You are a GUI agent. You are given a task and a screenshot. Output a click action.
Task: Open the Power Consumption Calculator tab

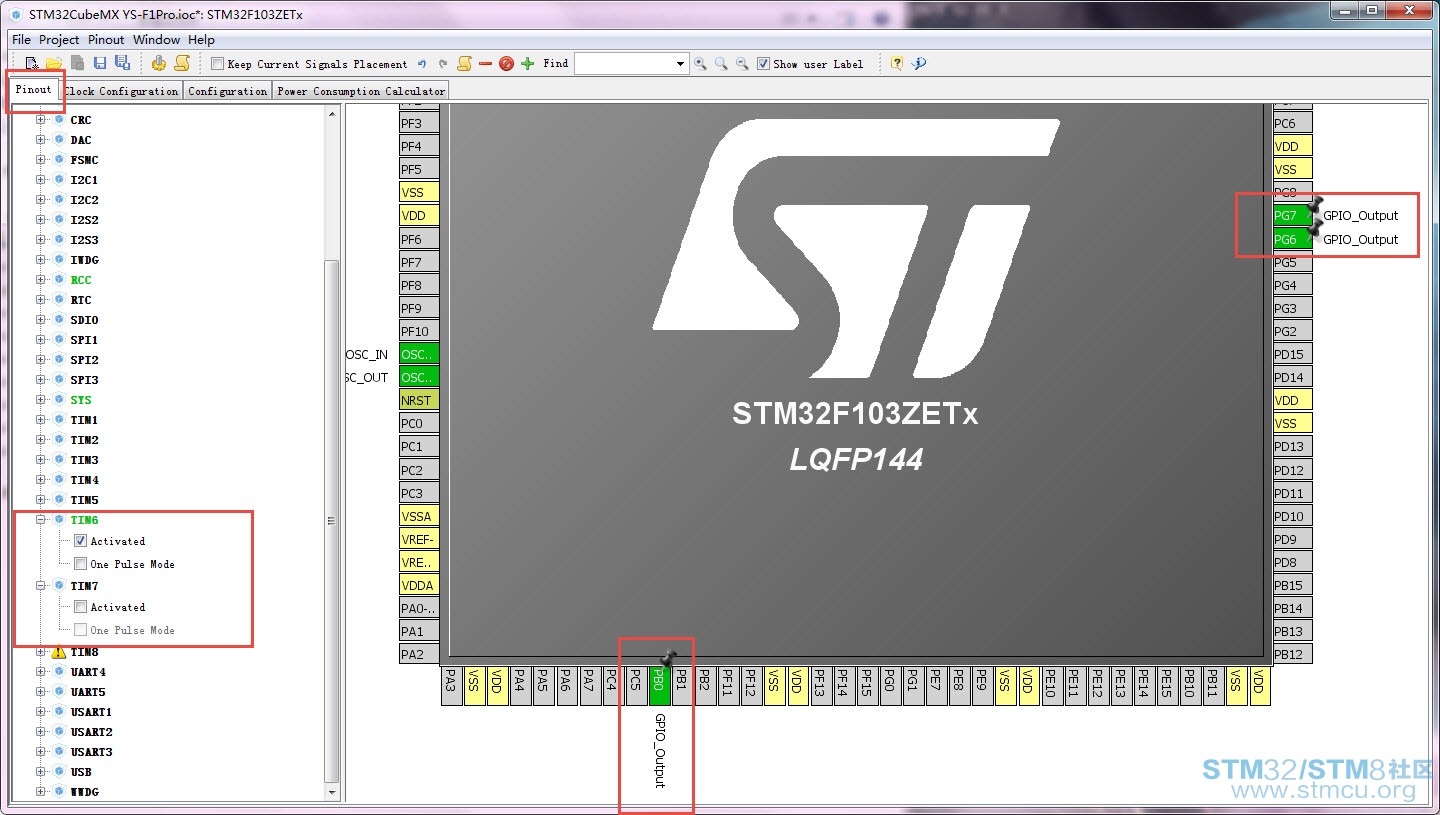coord(361,91)
